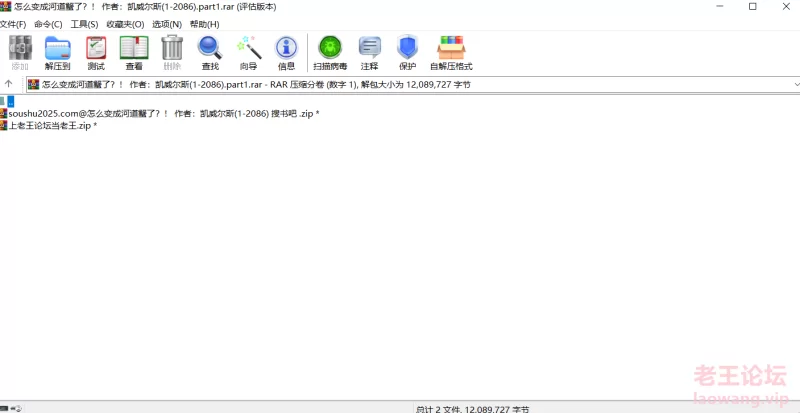The width and height of the screenshot is (800, 413).
Task: Select the 上老王论坛当老王.zip file
Action: [50, 126]
